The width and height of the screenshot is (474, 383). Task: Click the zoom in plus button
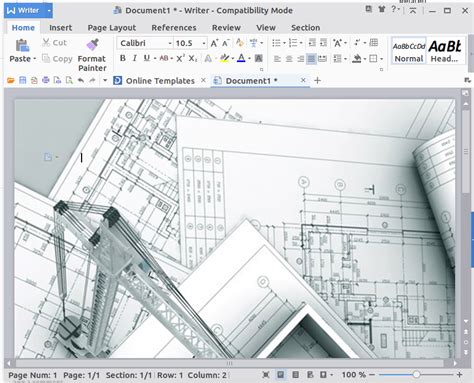tap(459, 375)
